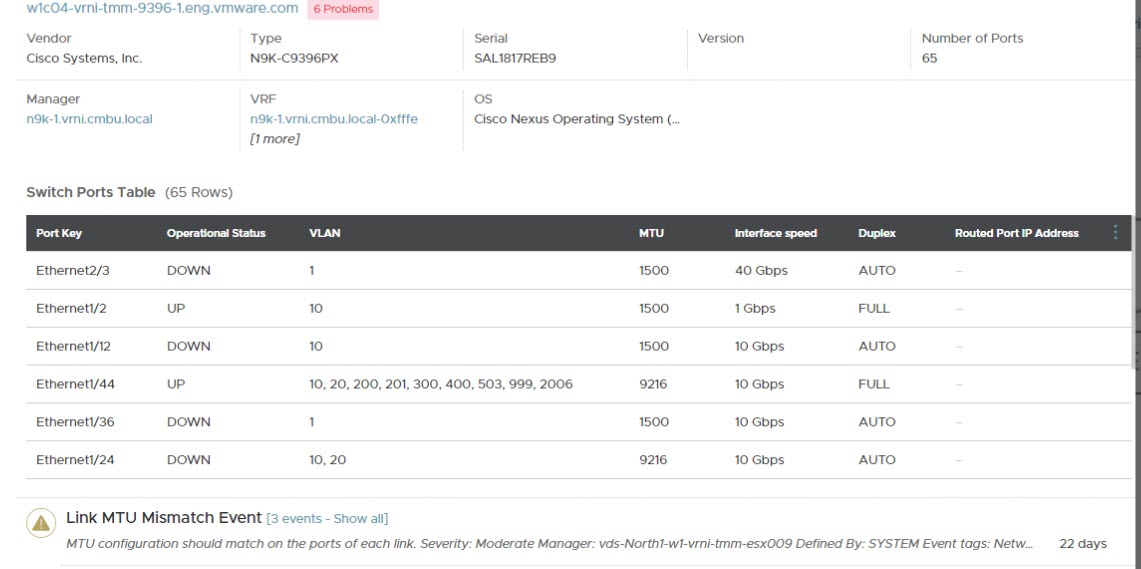The image size is (1141, 569).
Task: Open manager n9k-1.vrni.cmbu.local link
Action: 89,119
